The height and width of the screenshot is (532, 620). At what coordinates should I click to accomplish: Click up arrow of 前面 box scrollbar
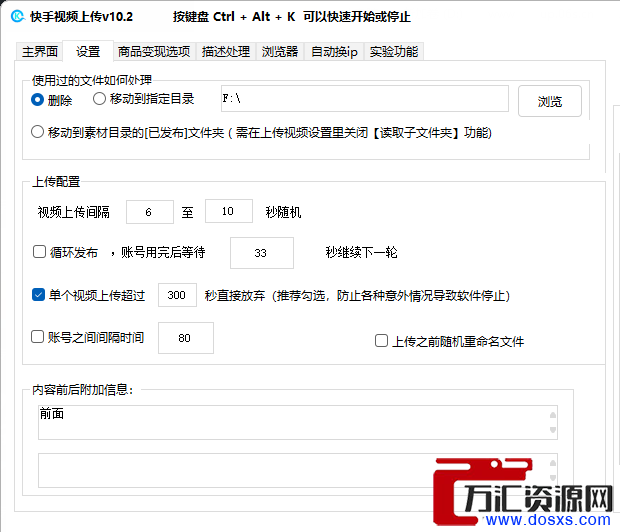click(x=553, y=415)
